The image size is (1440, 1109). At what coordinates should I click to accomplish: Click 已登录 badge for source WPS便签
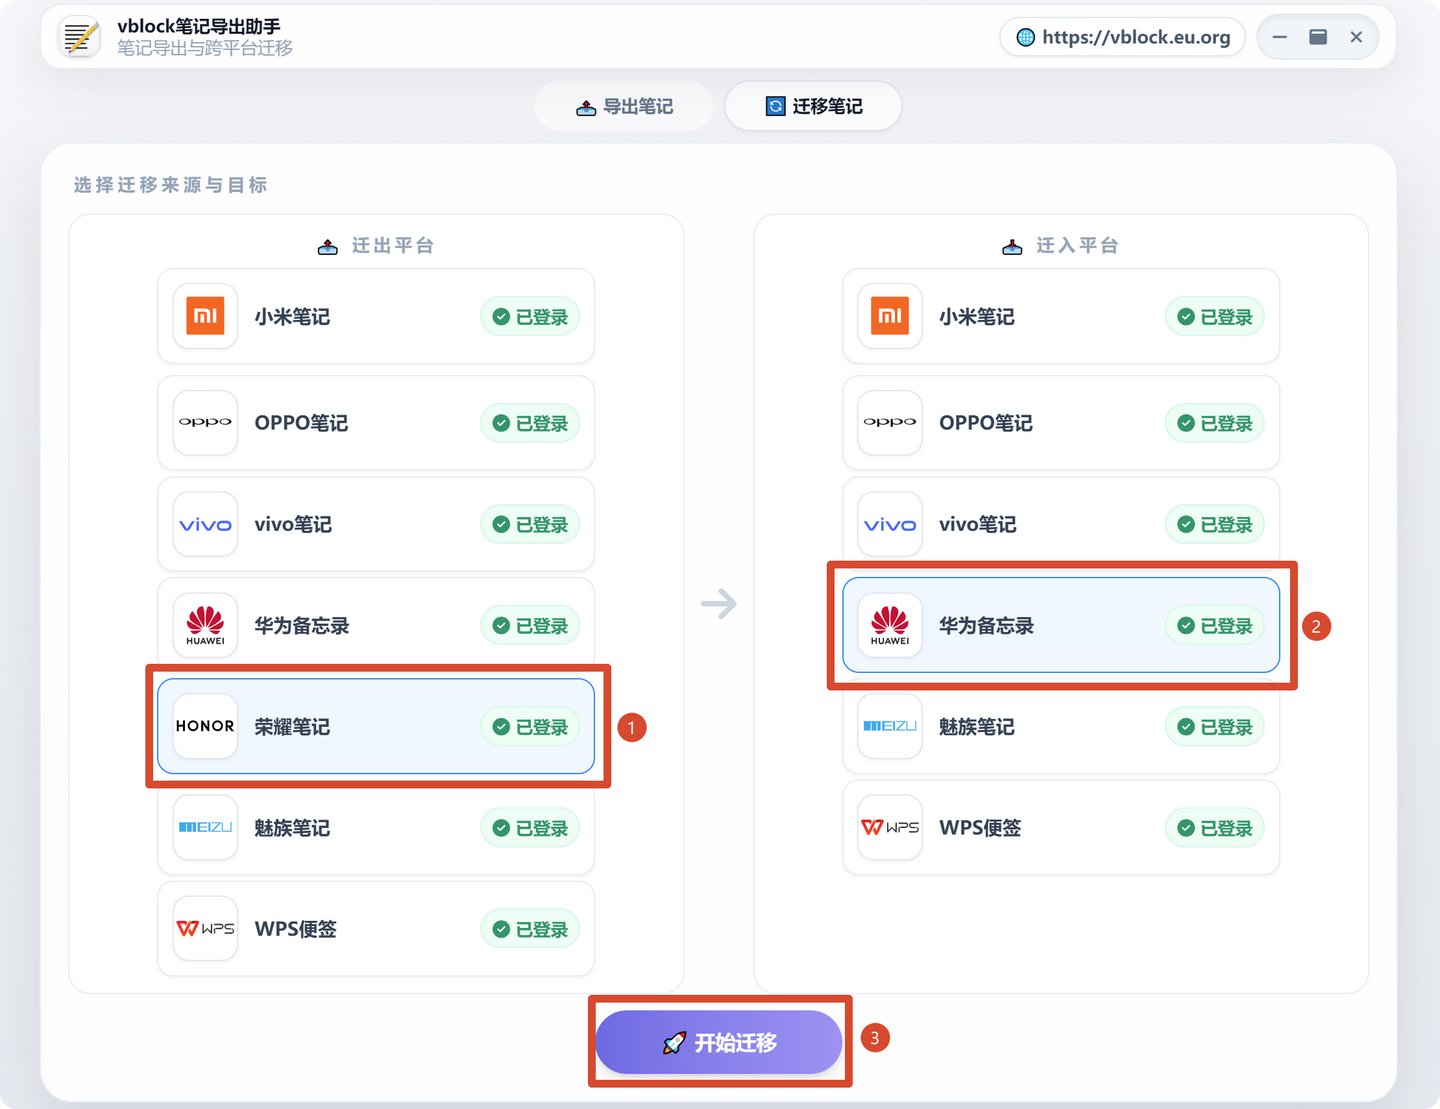pos(530,929)
